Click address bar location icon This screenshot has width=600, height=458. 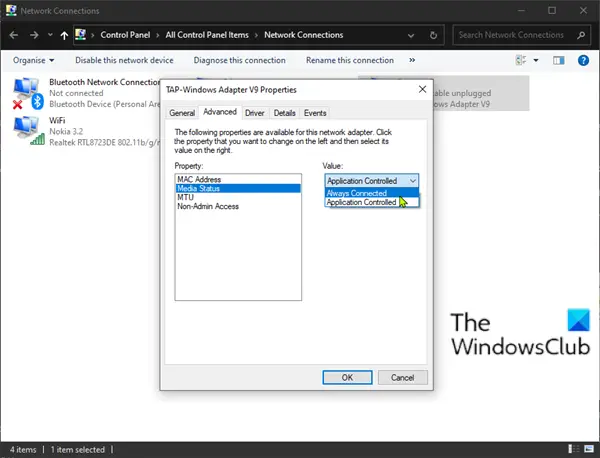click(80, 35)
